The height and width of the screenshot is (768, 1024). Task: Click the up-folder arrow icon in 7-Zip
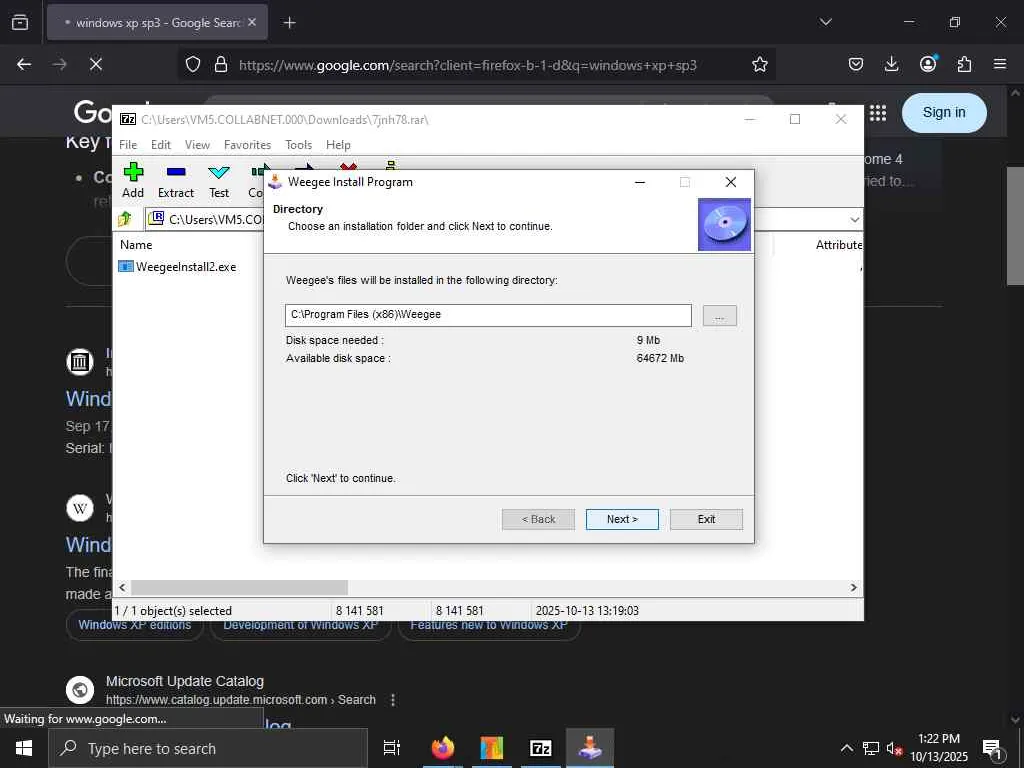[125, 219]
